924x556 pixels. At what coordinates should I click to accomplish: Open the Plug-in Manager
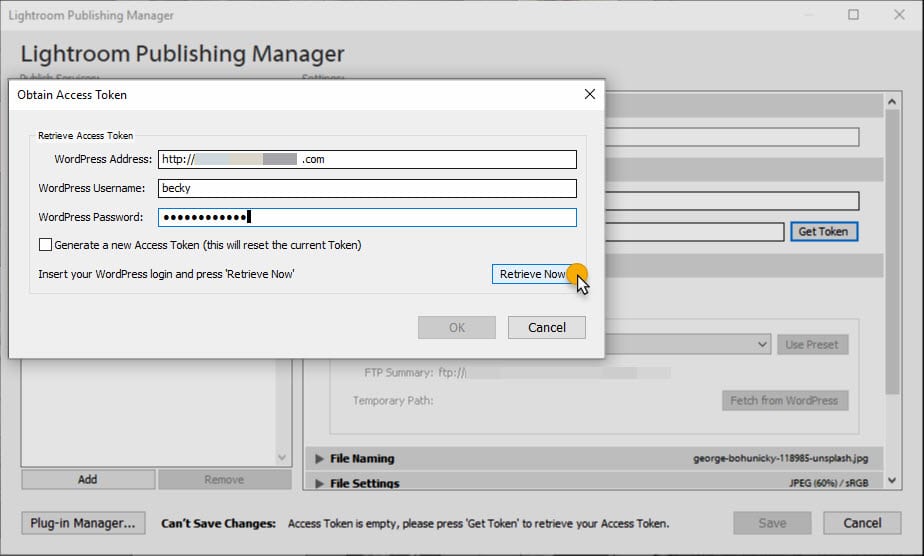point(83,523)
